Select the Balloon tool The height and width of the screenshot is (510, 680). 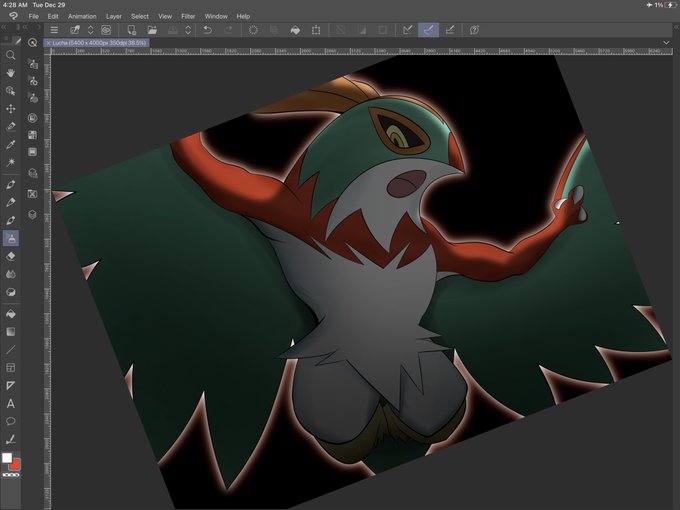point(10,422)
